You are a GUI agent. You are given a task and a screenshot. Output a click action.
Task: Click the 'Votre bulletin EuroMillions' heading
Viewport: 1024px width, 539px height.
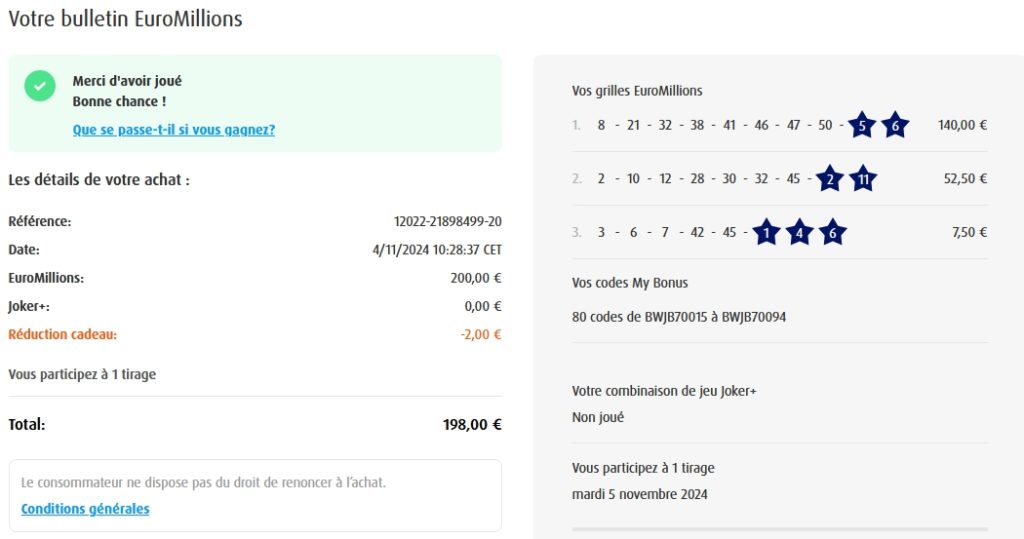pos(125,19)
